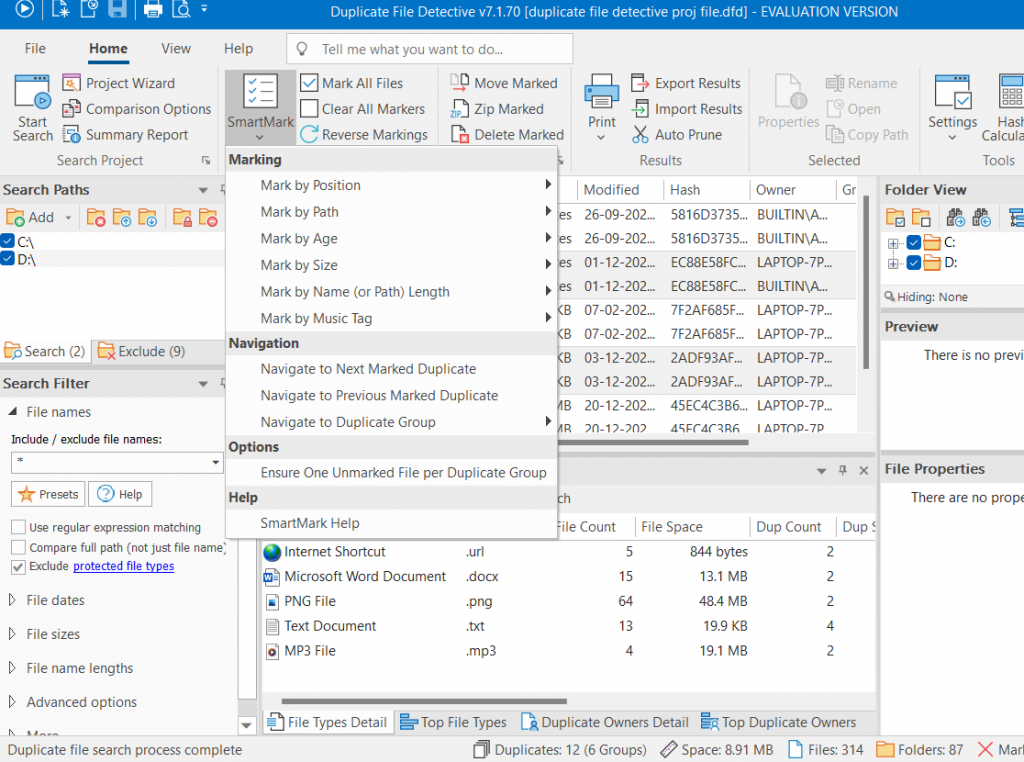
Task: Check the Mark All Files checkbox
Action: click(x=309, y=83)
